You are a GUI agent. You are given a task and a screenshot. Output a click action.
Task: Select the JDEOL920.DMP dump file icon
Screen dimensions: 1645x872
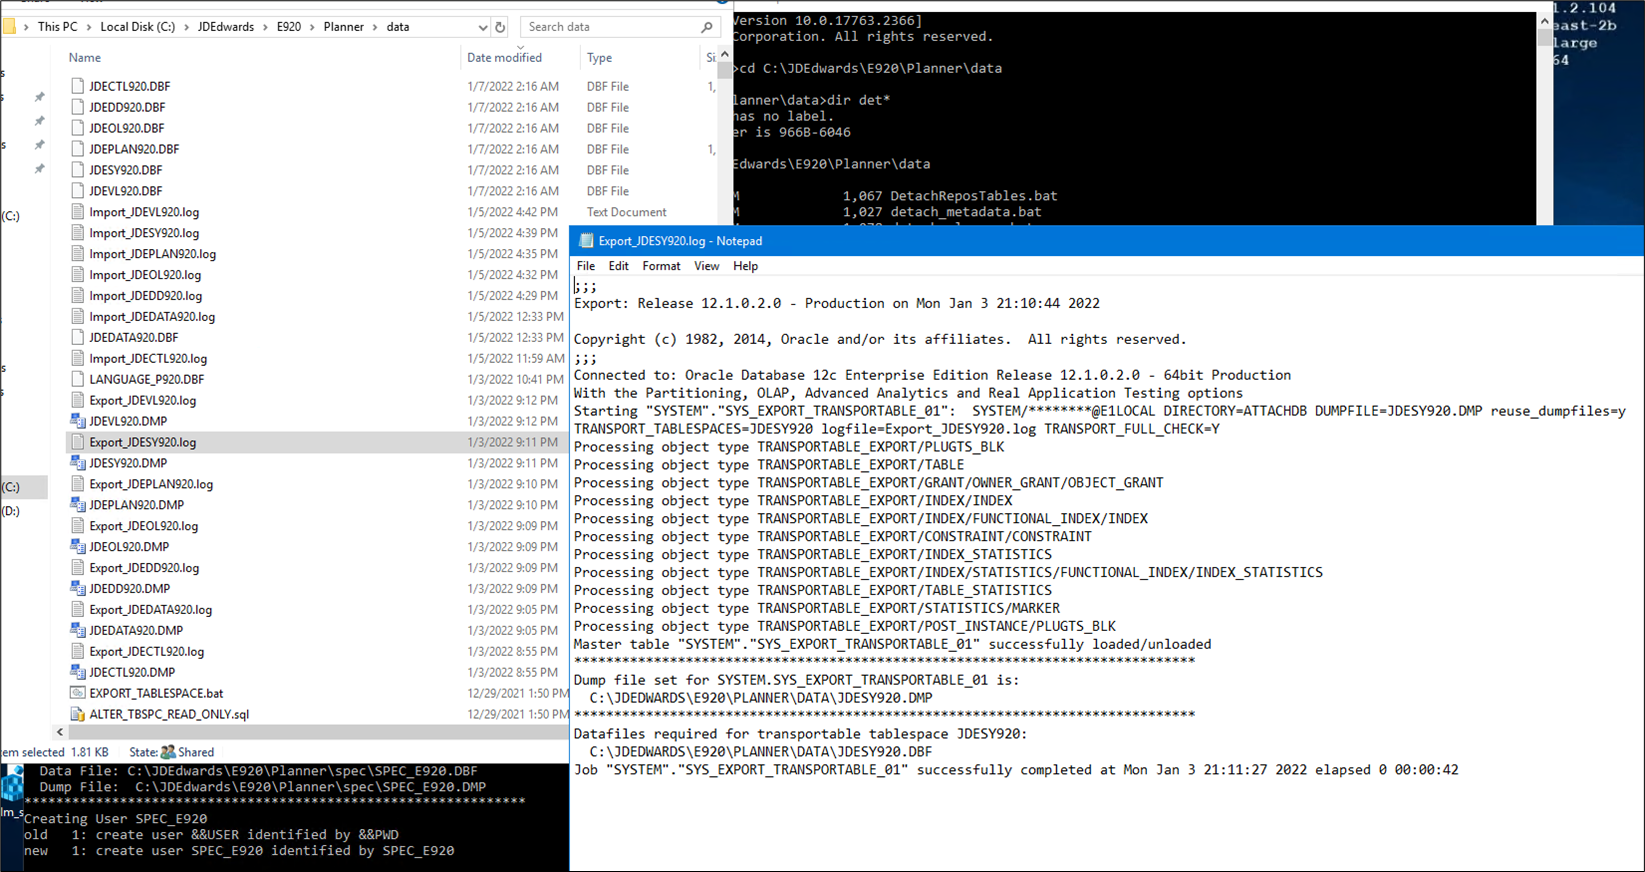click(78, 547)
